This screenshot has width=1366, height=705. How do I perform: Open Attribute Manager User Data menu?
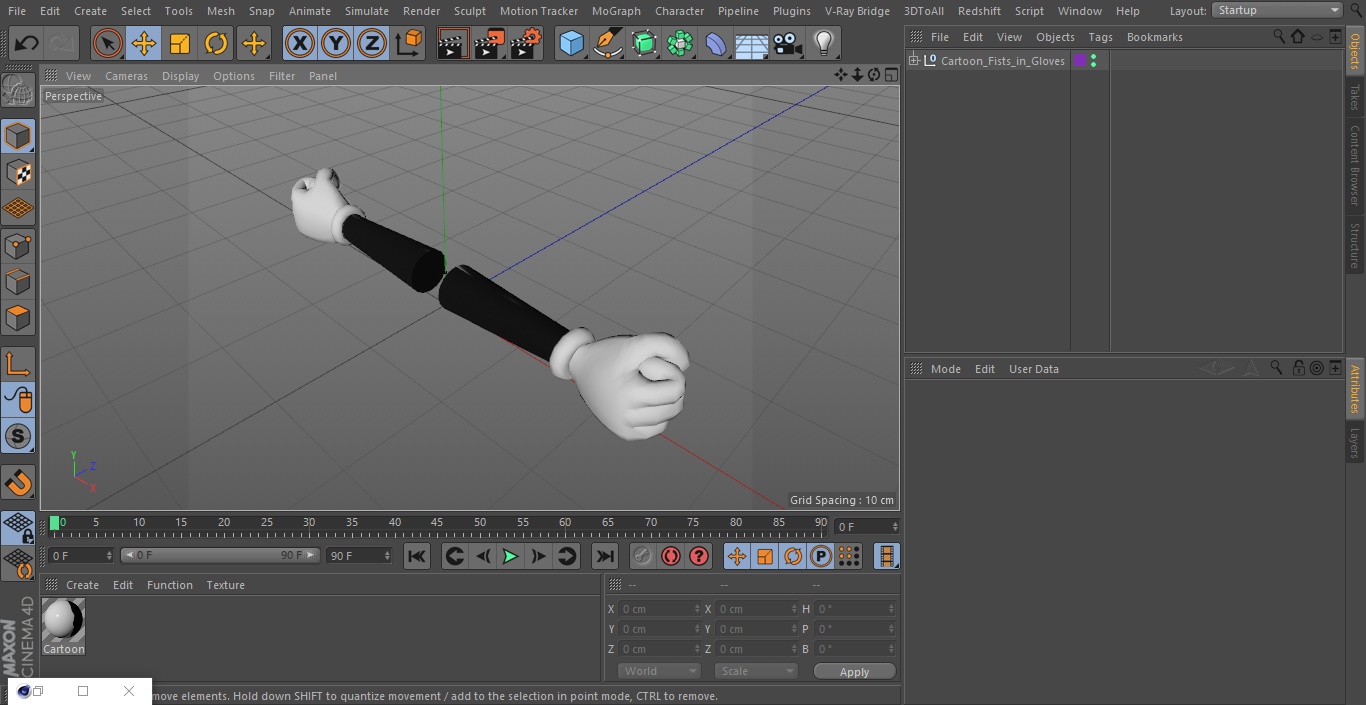(1033, 369)
